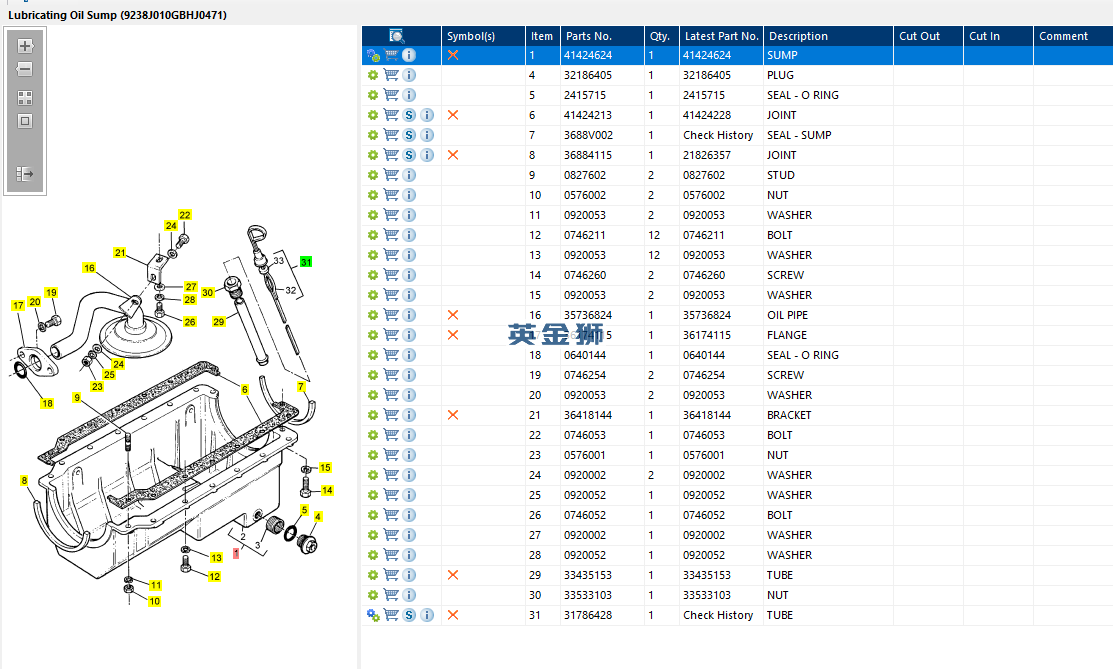Add SEAL - SUMP 3688V002 to cart
The height and width of the screenshot is (669, 1113).
(391, 135)
